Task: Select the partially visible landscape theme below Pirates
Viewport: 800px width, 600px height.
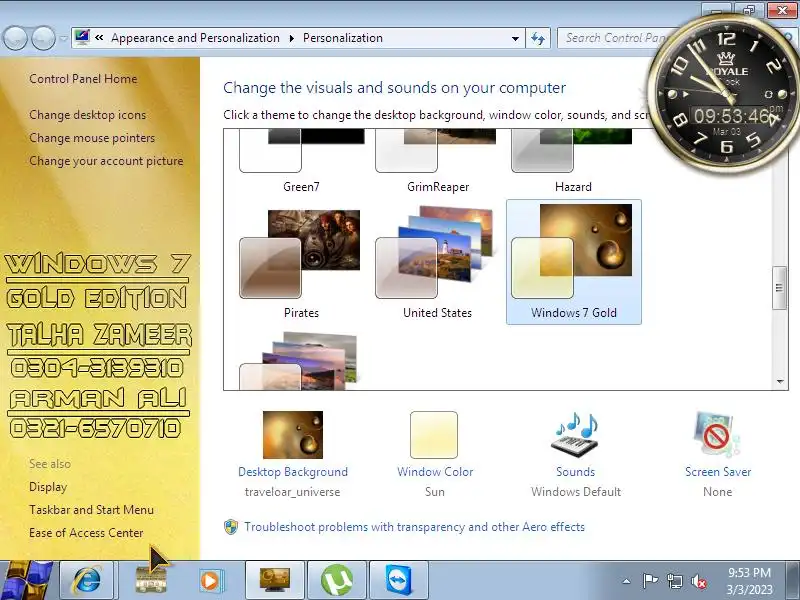Action: pos(300,360)
